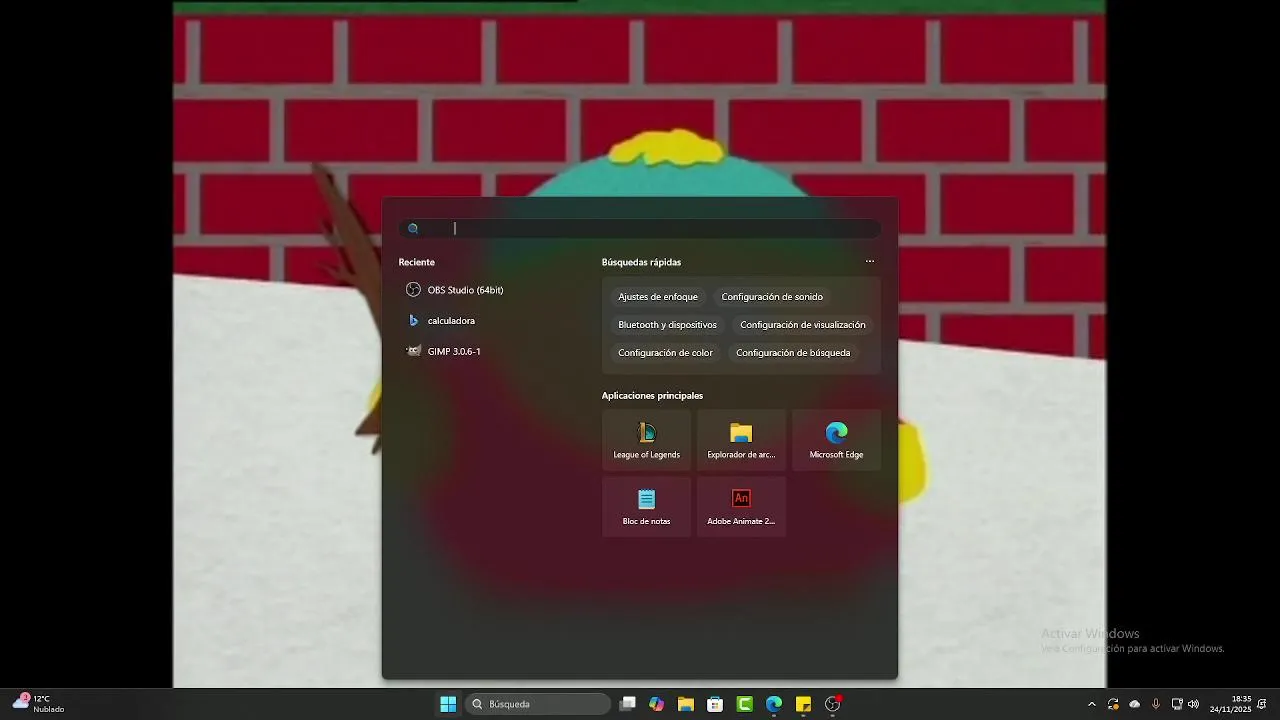Select Configuración de sonido quick search
This screenshot has width=1280, height=720.
(x=772, y=297)
